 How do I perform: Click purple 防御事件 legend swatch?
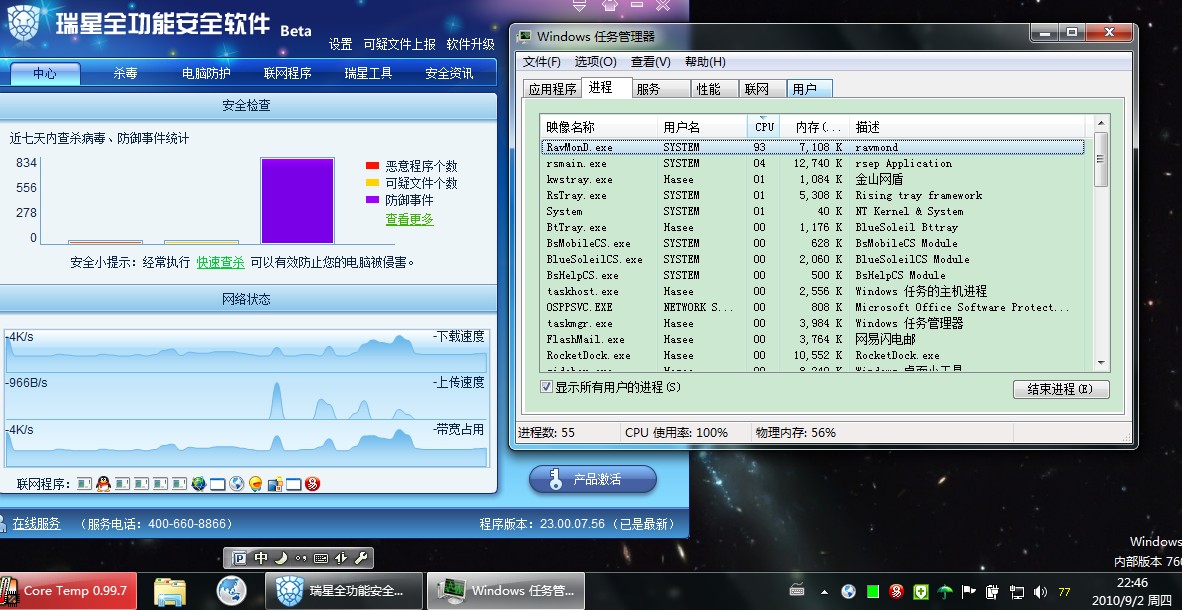point(372,200)
